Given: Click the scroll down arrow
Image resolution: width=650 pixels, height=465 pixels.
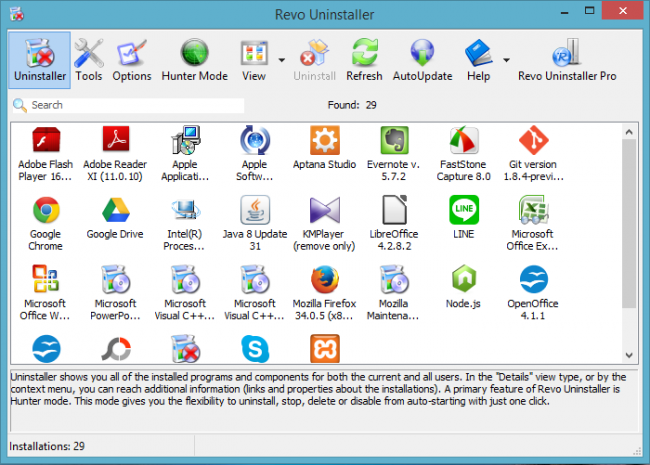Looking at the screenshot, I should point(629,355).
